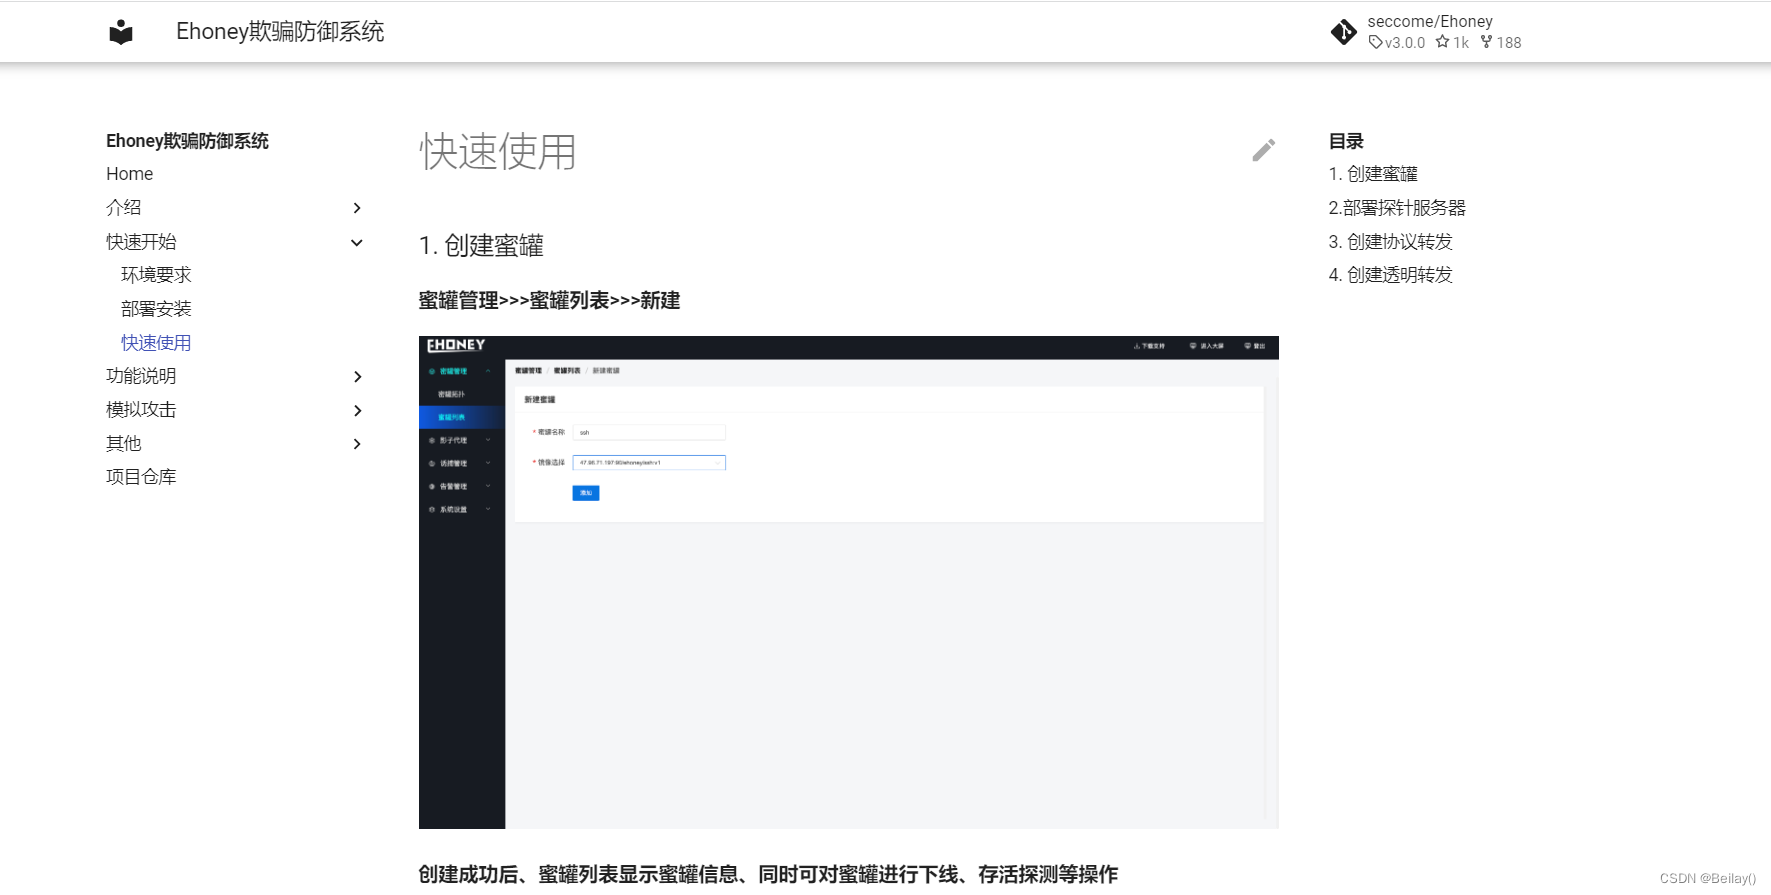Viewport: 1771px width, 895px height.
Task: Click the Ehoney book logo icon
Action: point(121,32)
